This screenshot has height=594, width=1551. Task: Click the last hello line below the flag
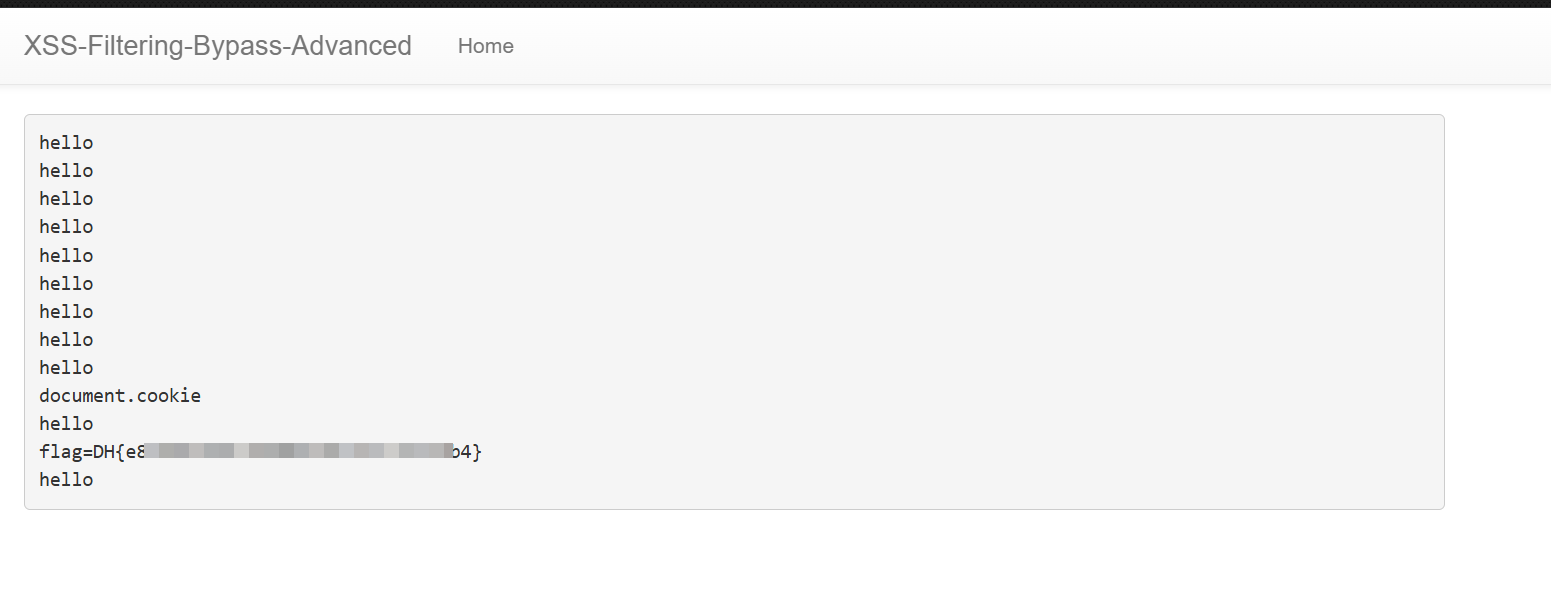coord(66,480)
